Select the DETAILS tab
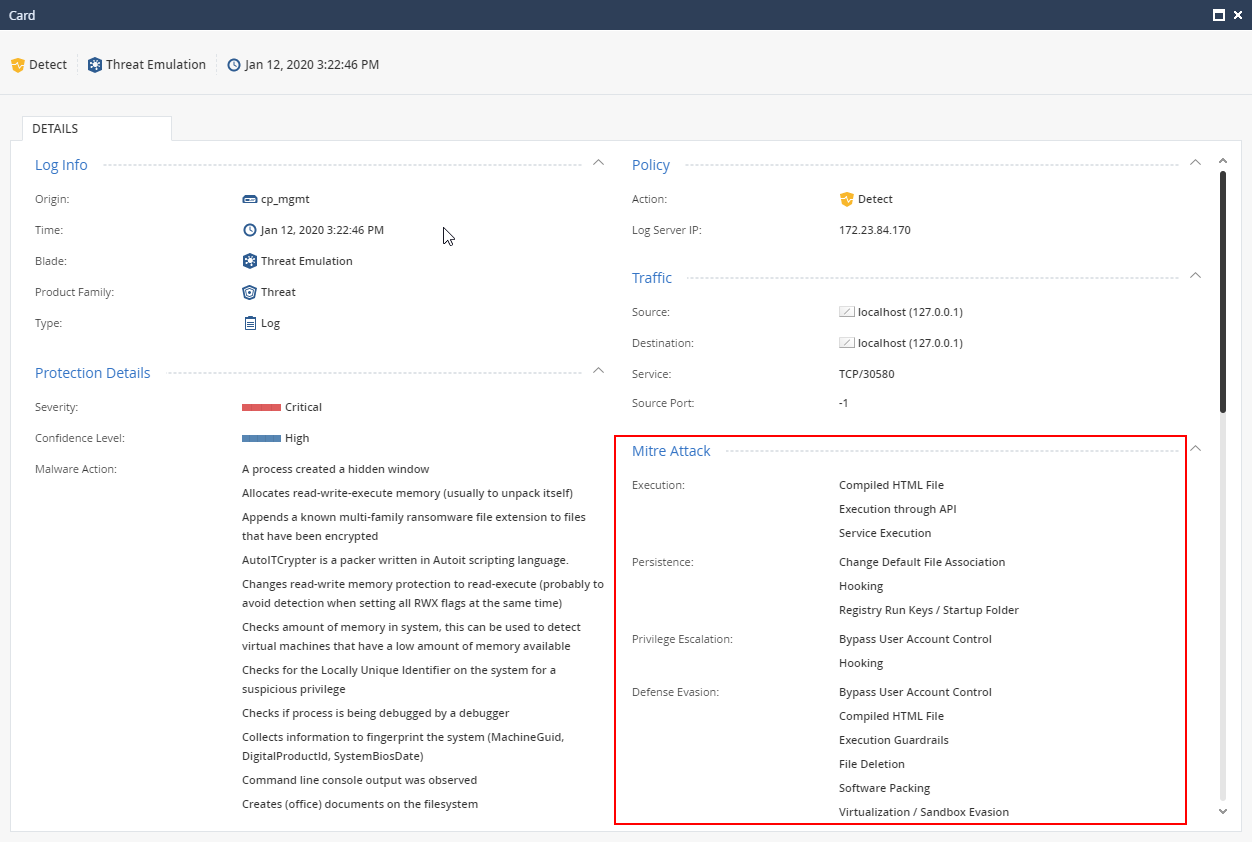Viewport: 1252px width, 842px height. [x=55, y=129]
